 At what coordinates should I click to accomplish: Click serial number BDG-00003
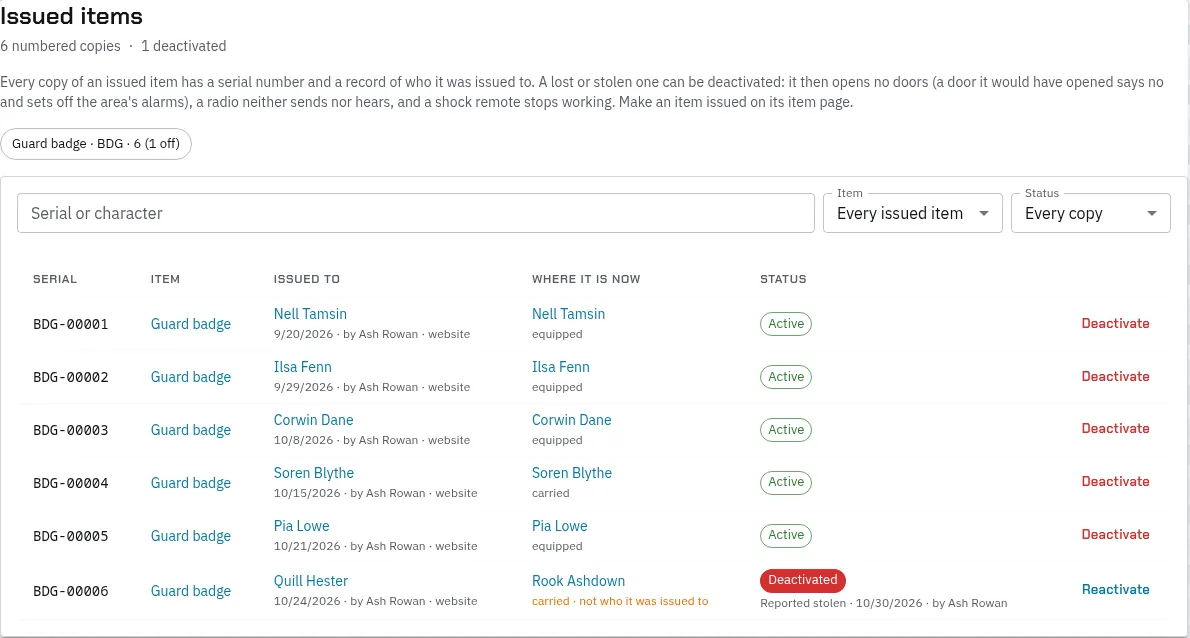pyautogui.click(x=71, y=430)
